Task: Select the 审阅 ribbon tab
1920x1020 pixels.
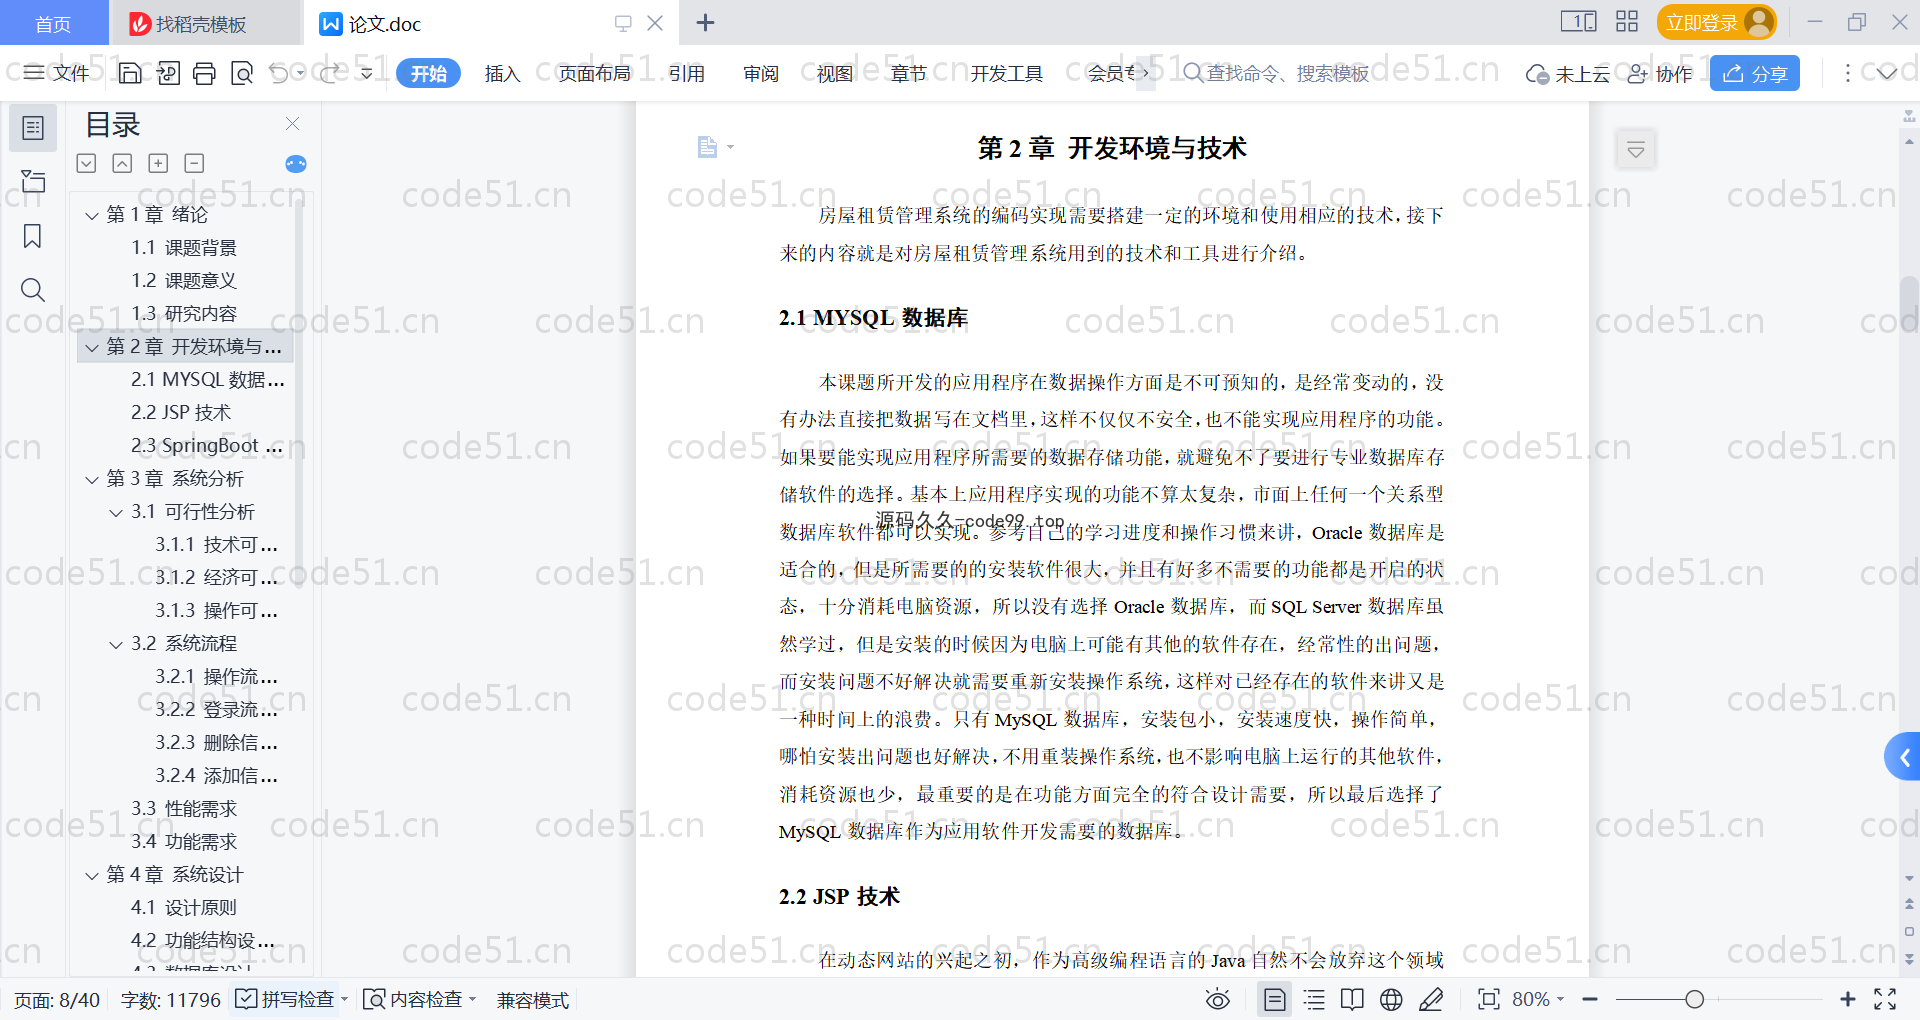Action: click(761, 73)
